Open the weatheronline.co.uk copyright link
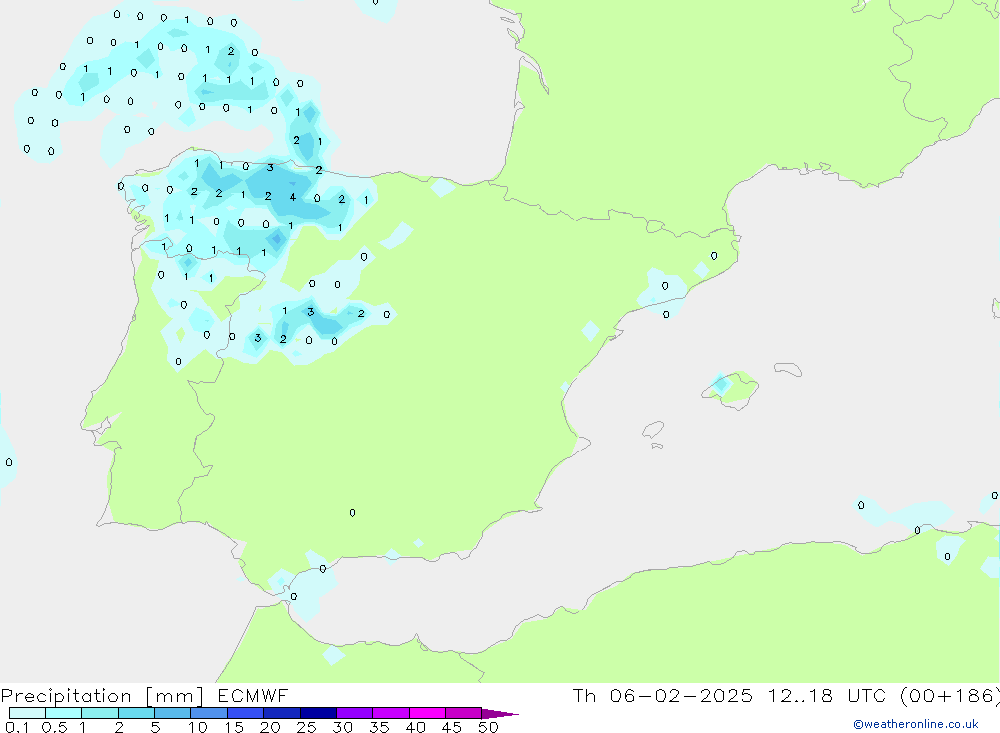 916,724
